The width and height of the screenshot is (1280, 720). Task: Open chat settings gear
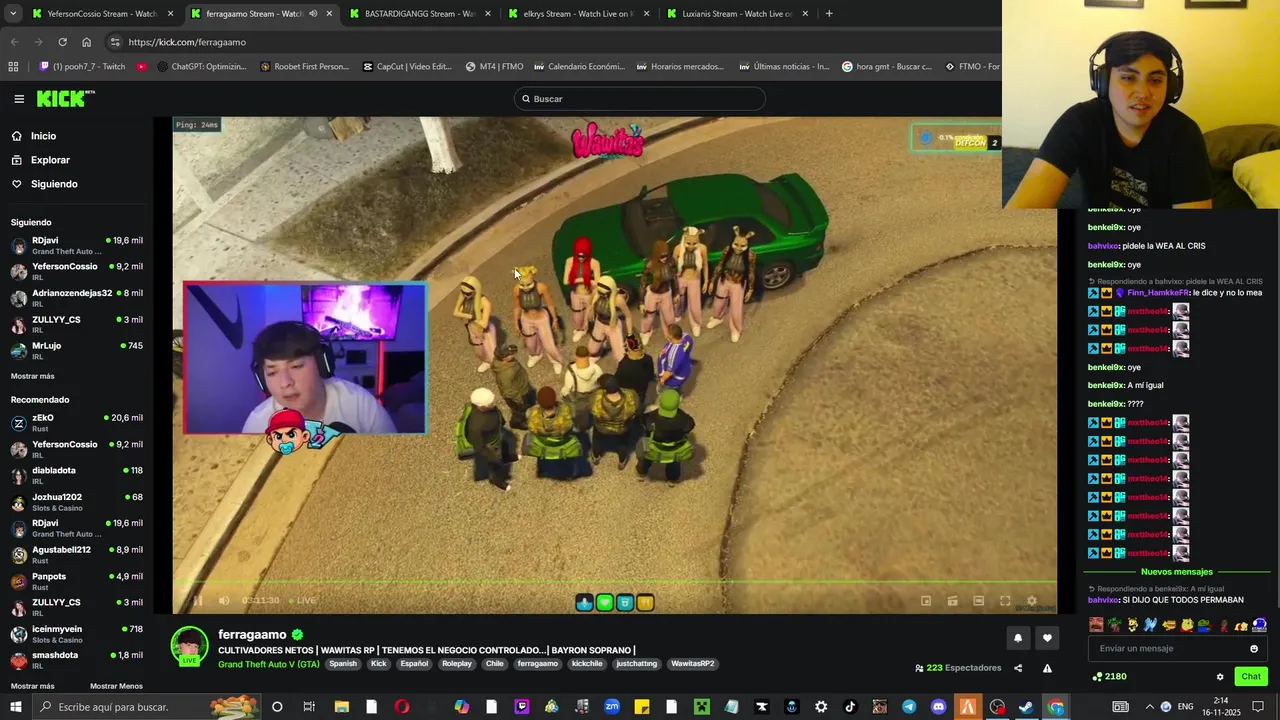(x=1220, y=677)
